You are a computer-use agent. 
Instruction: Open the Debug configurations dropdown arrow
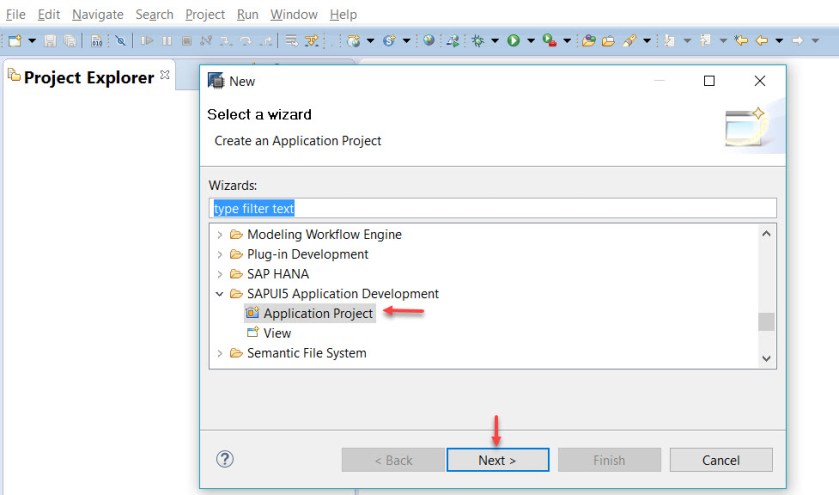coord(495,41)
